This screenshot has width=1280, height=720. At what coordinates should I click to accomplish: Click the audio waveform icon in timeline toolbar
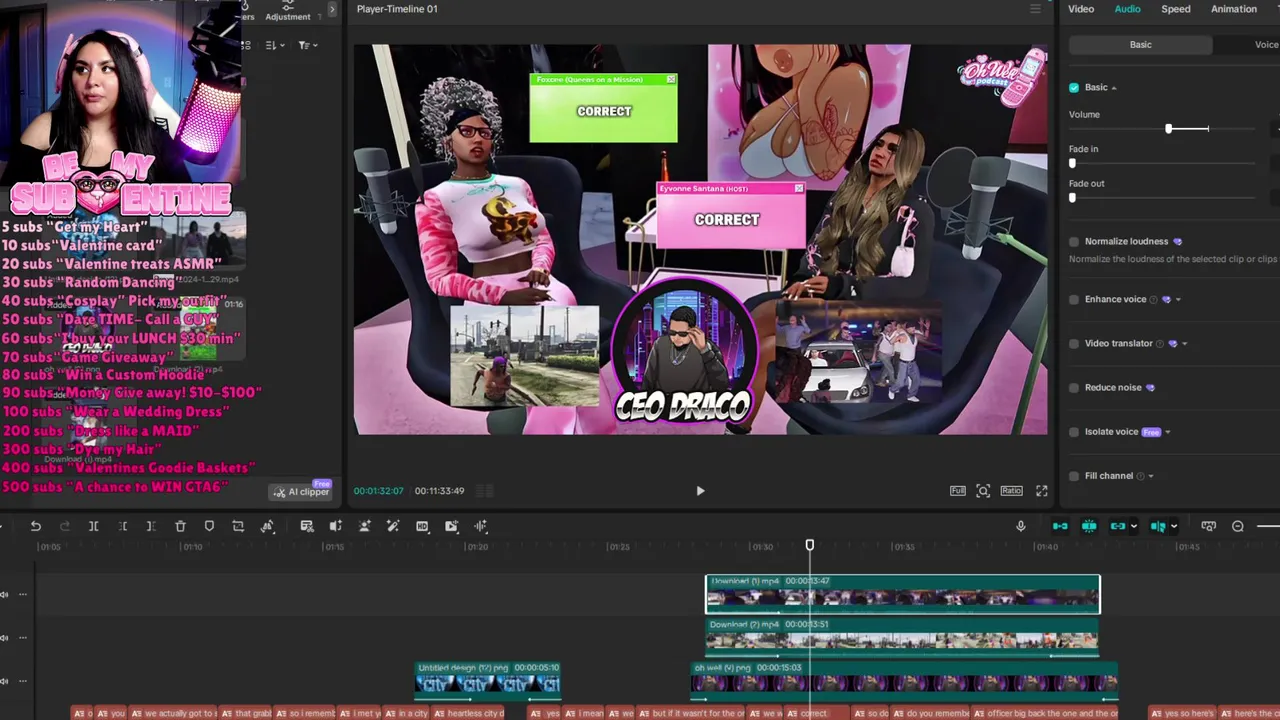(480, 526)
